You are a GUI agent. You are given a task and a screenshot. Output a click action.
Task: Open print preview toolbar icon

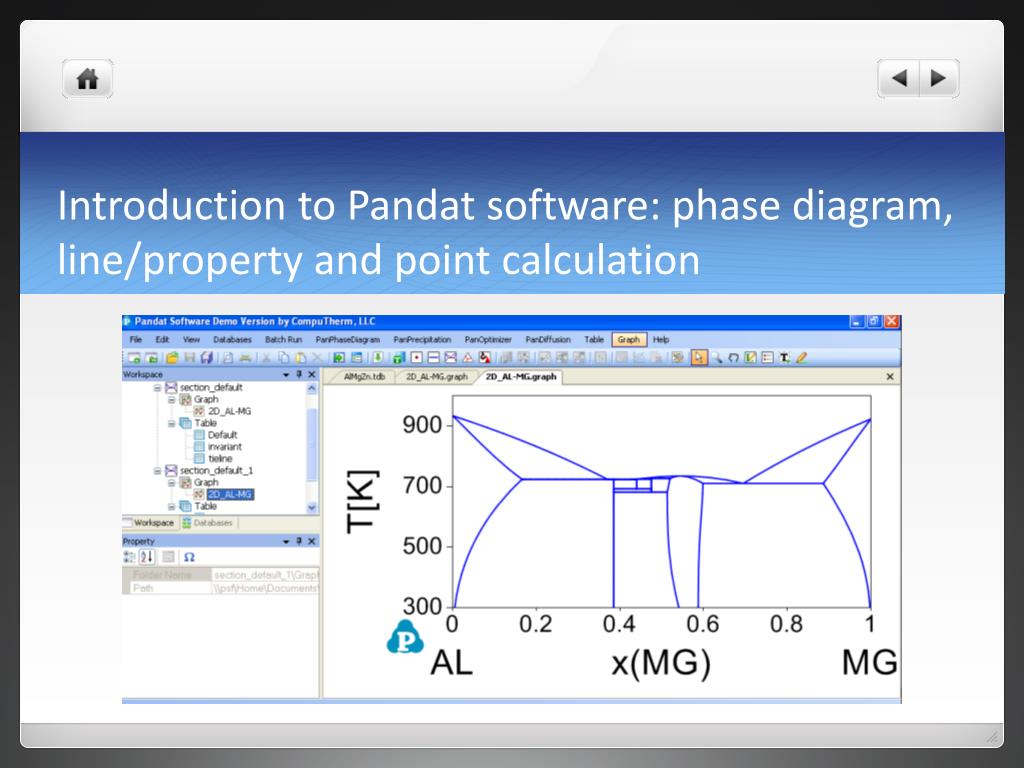tap(228, 357)
